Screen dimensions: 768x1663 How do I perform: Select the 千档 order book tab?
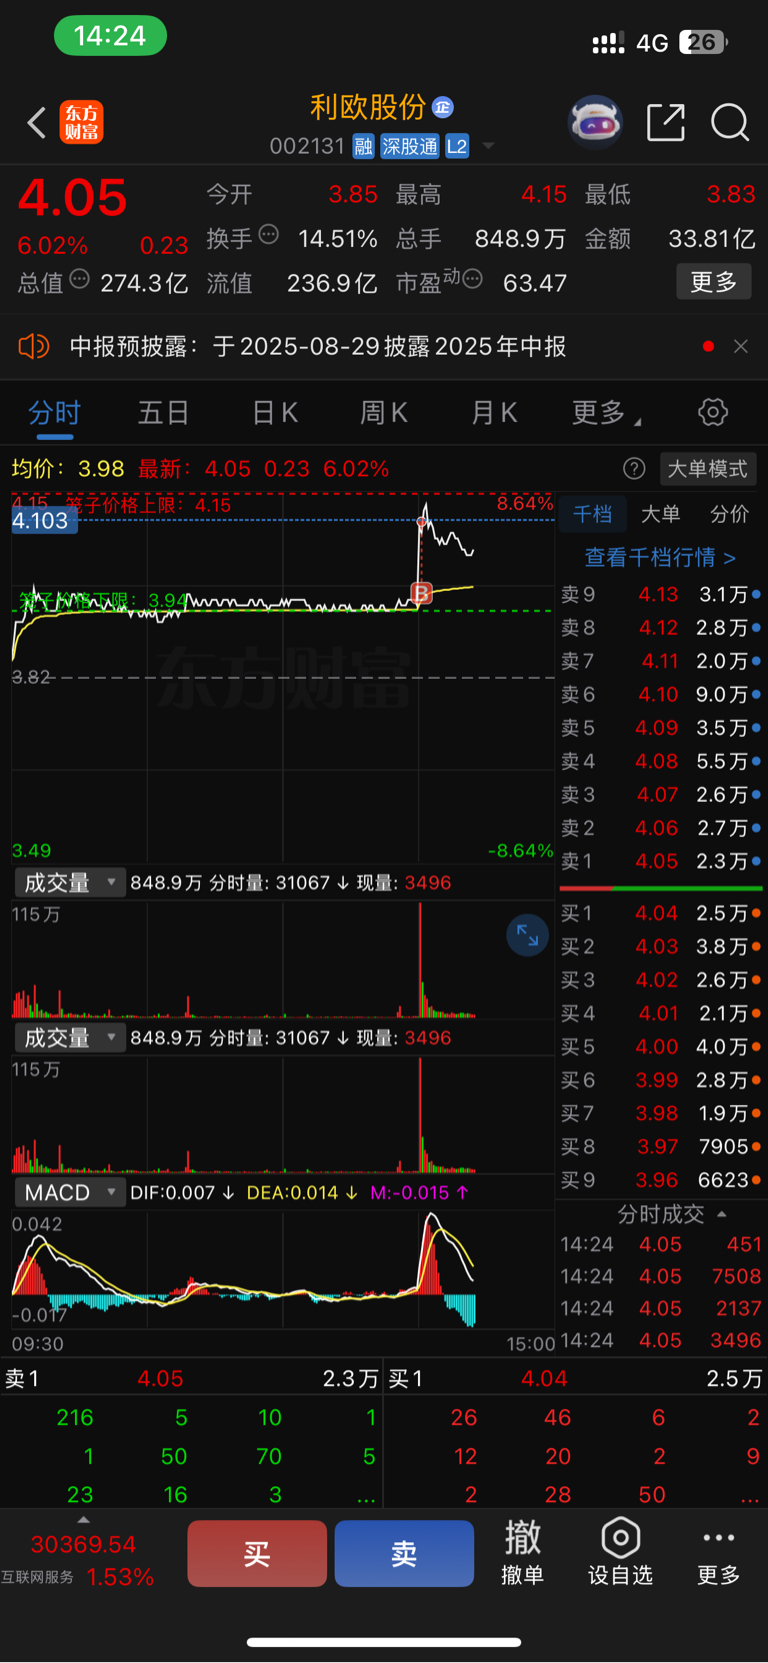coord(592,514)
